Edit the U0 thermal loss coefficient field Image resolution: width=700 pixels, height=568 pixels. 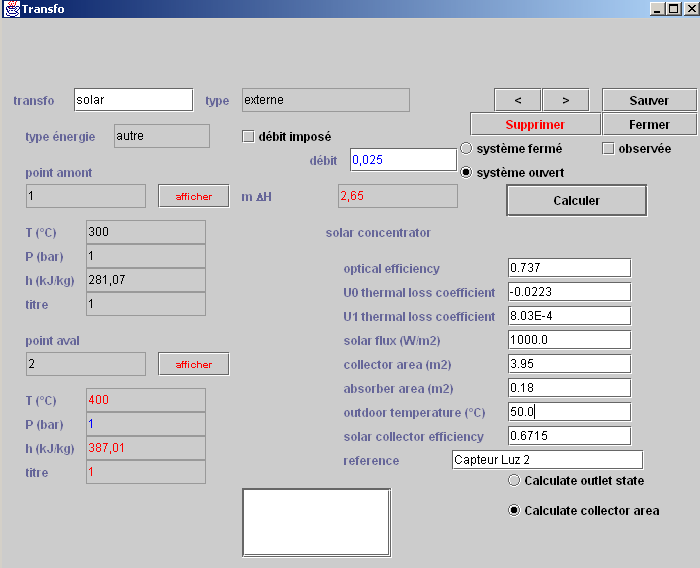pyautogui.click(x=570, y=292)
